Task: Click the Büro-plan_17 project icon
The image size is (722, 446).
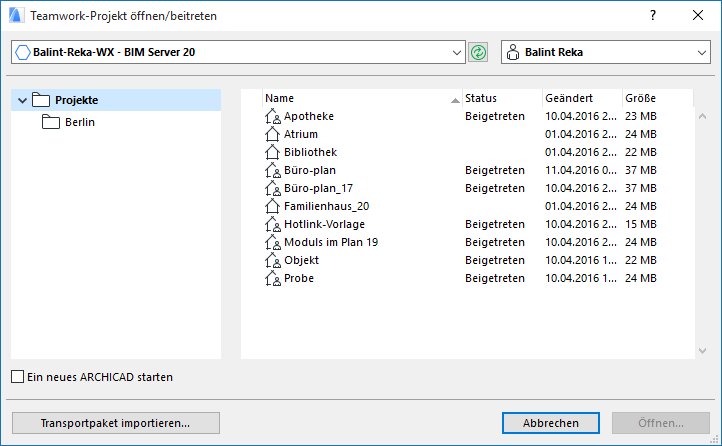Action: coord(272,188)
